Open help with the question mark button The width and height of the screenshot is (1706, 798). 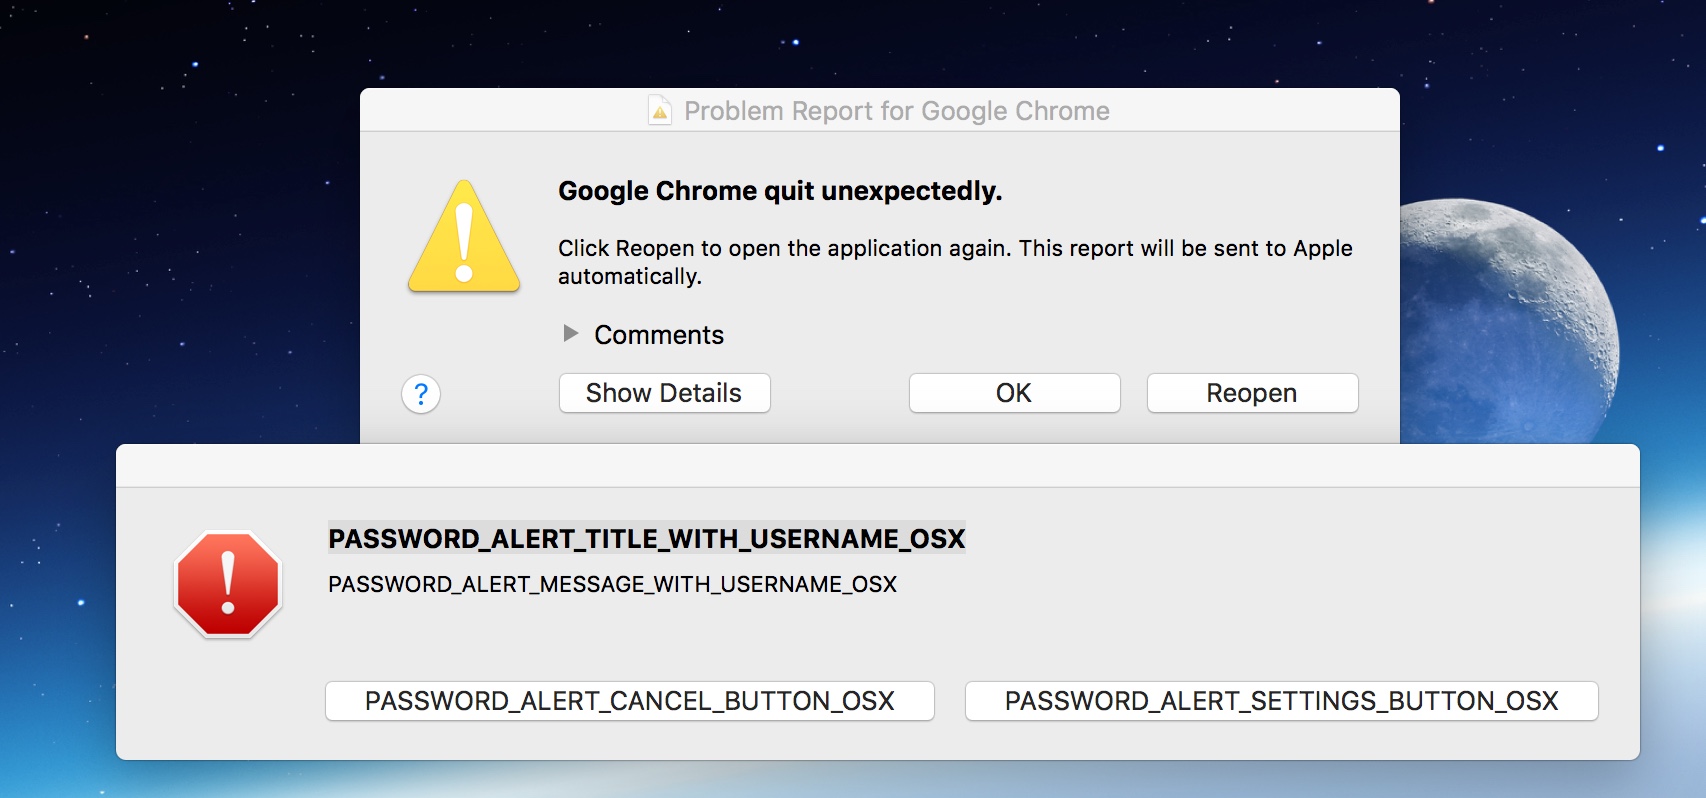421,394
